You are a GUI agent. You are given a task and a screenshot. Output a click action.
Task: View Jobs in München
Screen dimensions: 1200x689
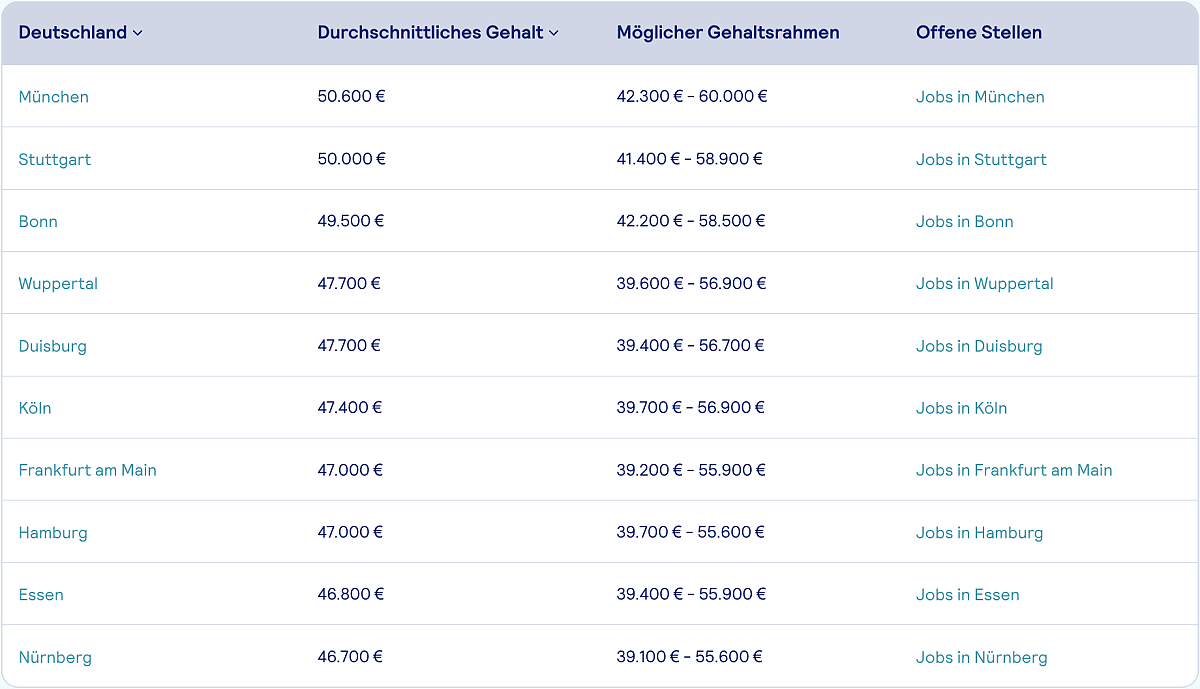pyautogui.click(x=980, y=97)
